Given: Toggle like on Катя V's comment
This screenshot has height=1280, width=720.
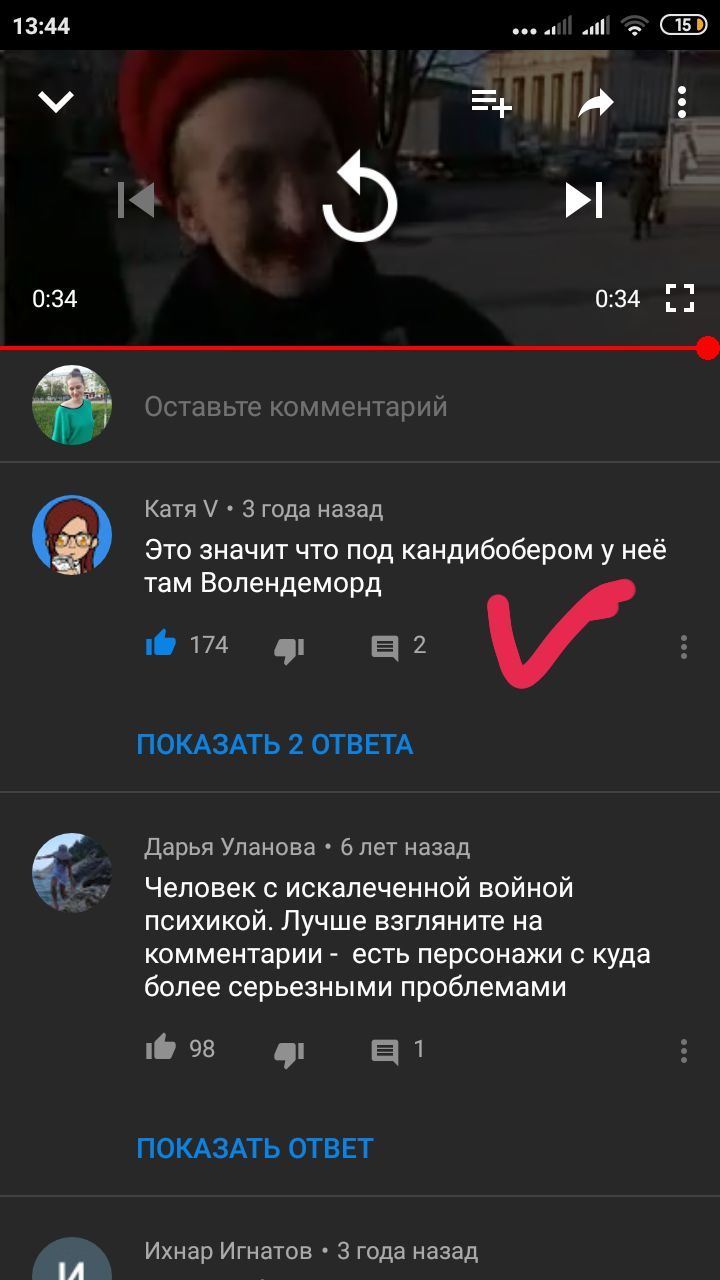Looking at the screenshot, I should point(160,645).
